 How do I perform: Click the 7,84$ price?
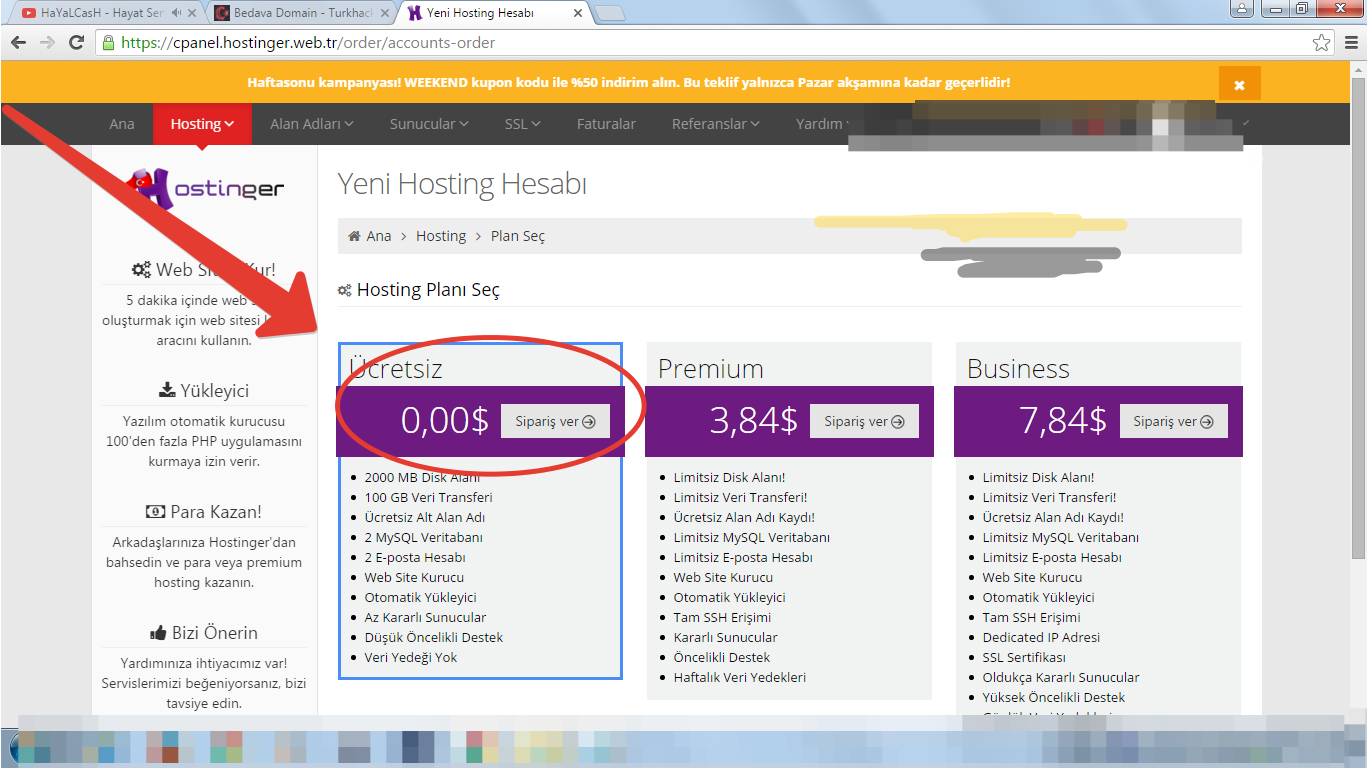click(1063, 421)
